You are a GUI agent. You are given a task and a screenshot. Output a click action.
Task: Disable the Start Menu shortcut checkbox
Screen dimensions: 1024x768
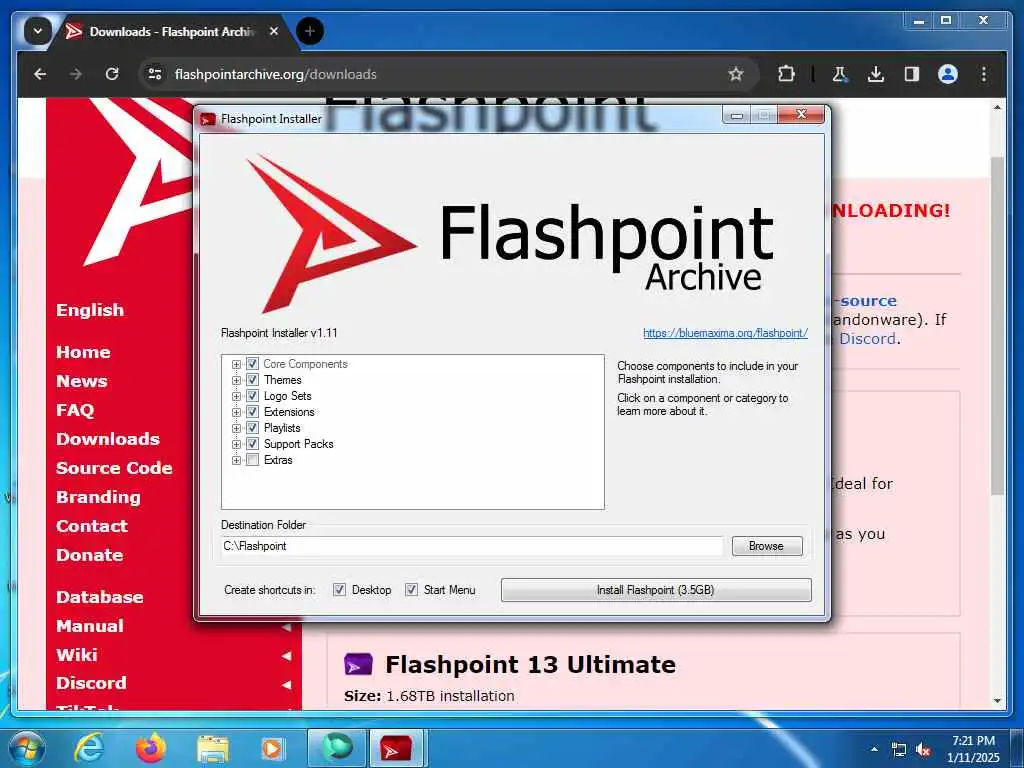pyautogui.click(x=411, y=590)
